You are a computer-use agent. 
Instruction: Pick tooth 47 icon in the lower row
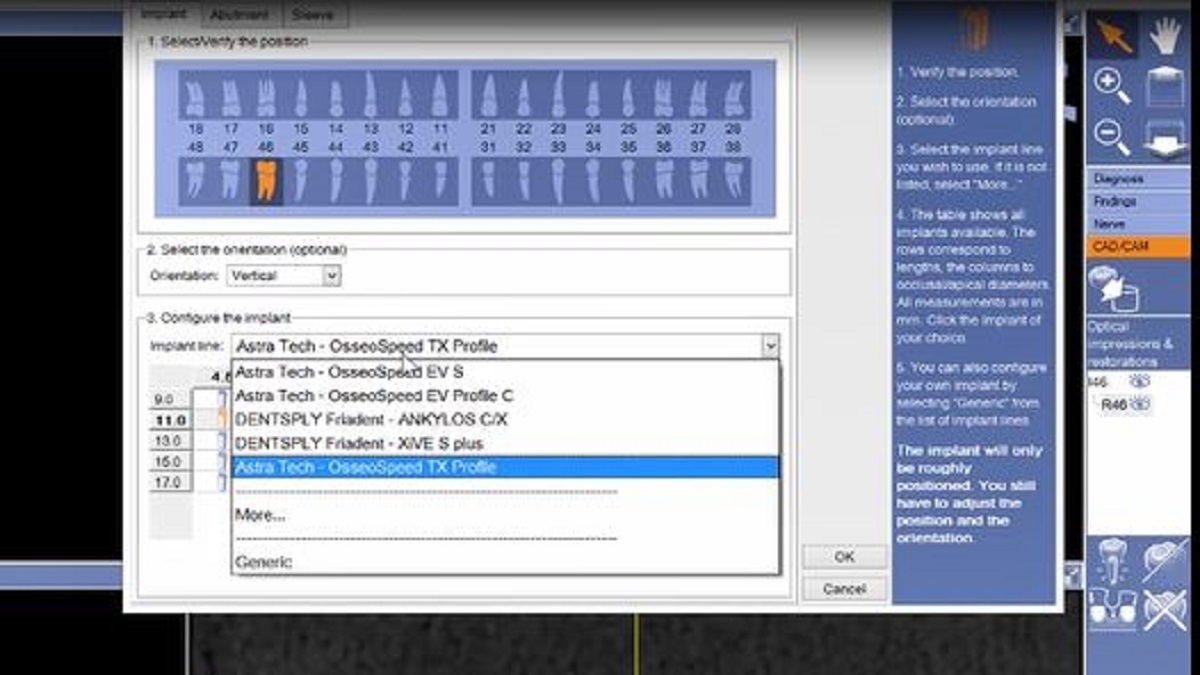pyautogui.click(x=231, y=179)
